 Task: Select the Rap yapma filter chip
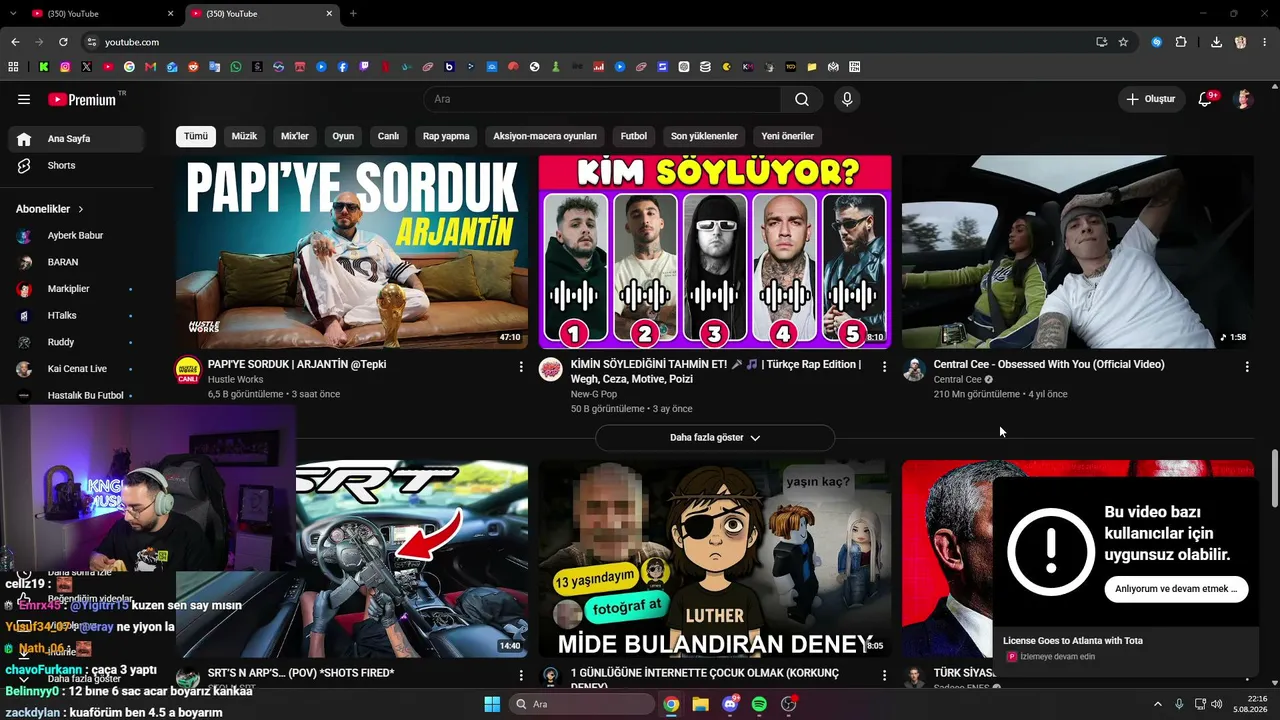(x=446, y=136)
